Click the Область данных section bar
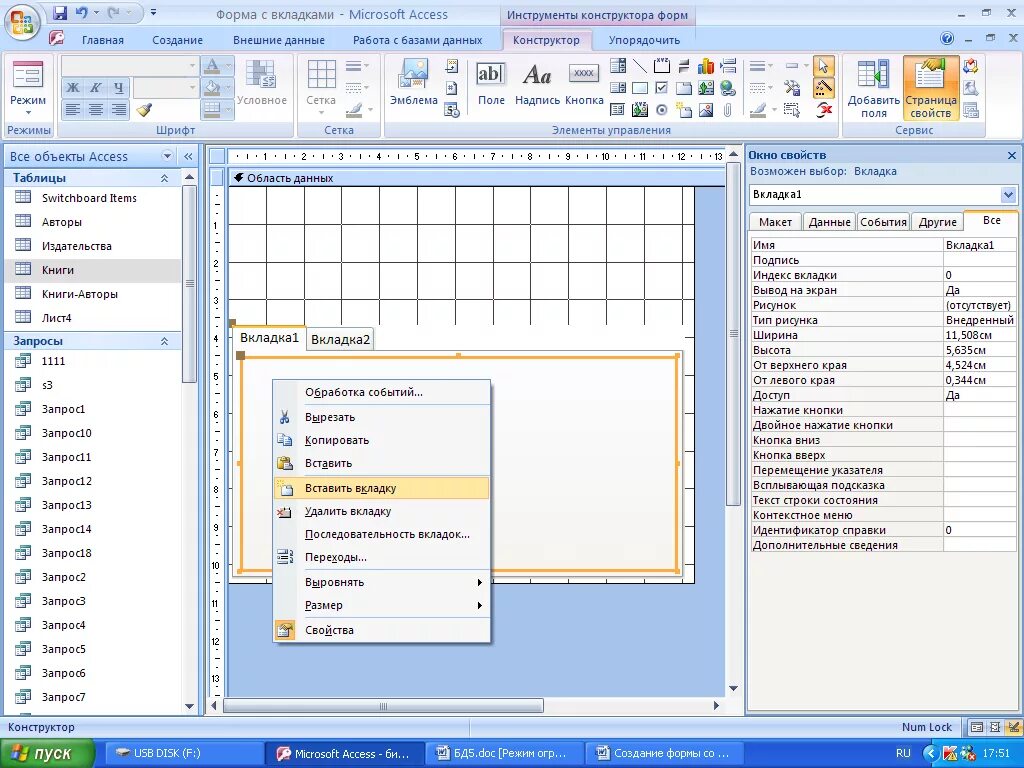This screenshot has height=768, width=1024. click(477, 178)
